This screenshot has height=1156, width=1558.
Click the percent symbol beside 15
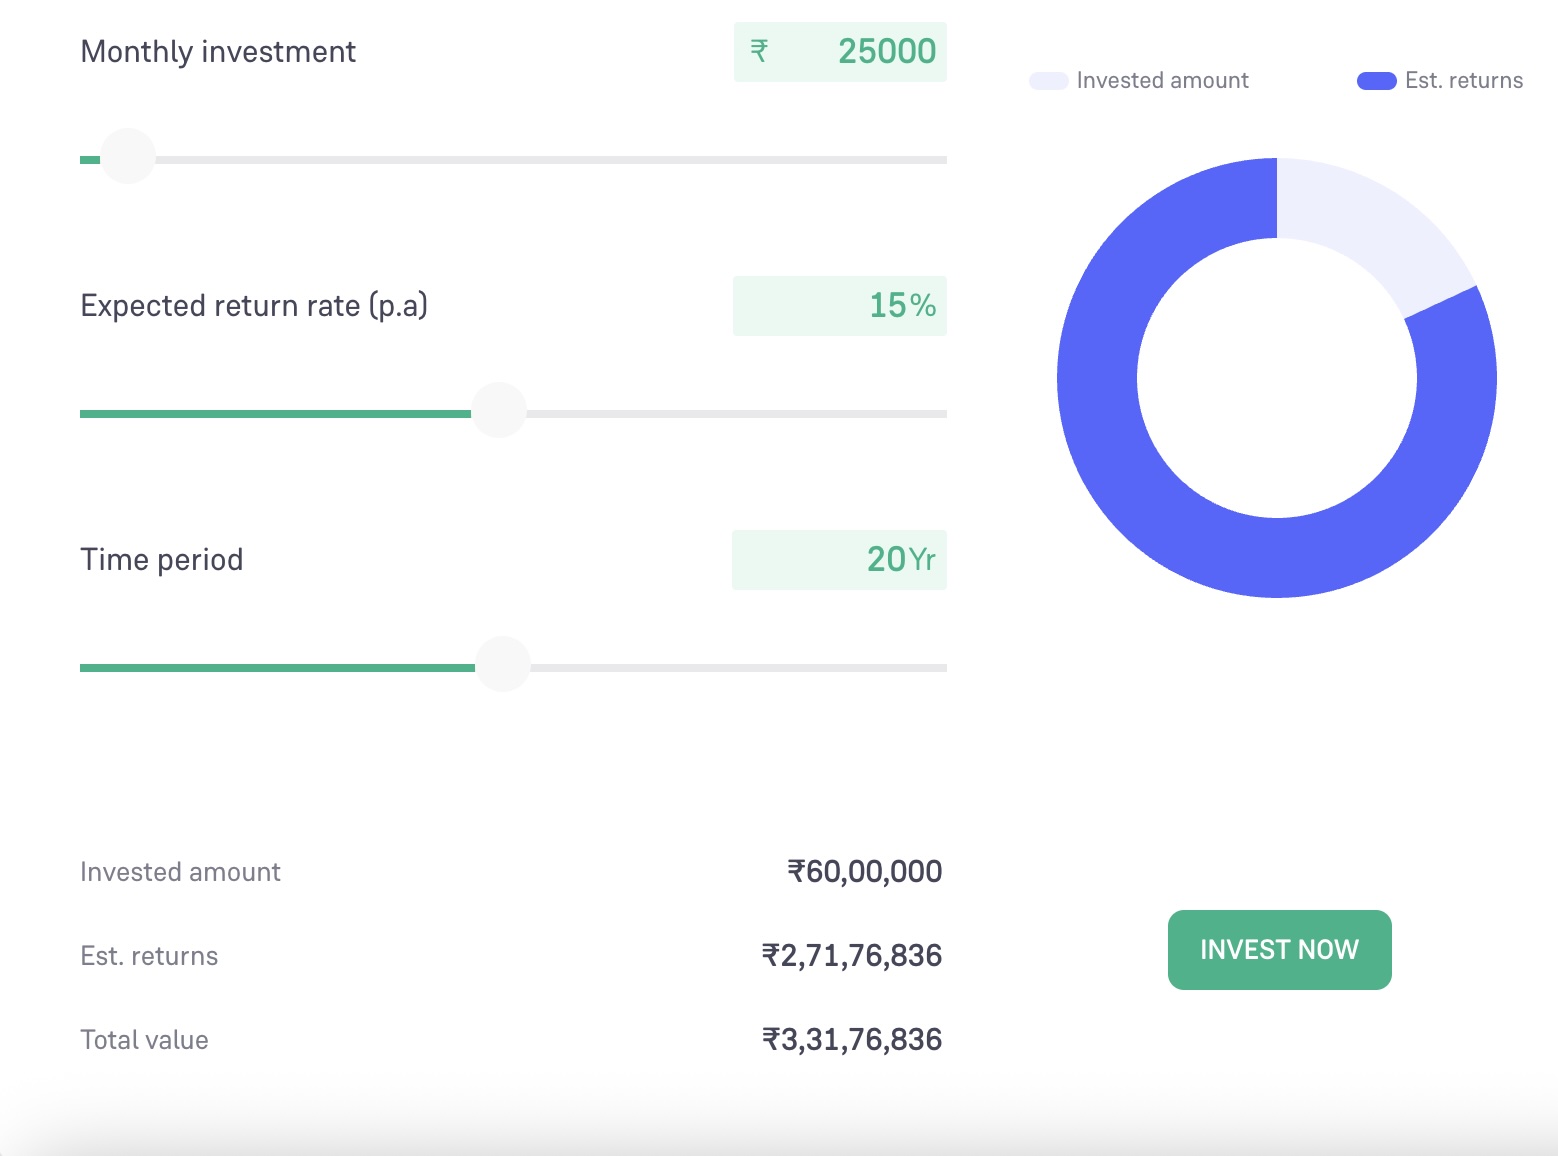tap(925, 306)
